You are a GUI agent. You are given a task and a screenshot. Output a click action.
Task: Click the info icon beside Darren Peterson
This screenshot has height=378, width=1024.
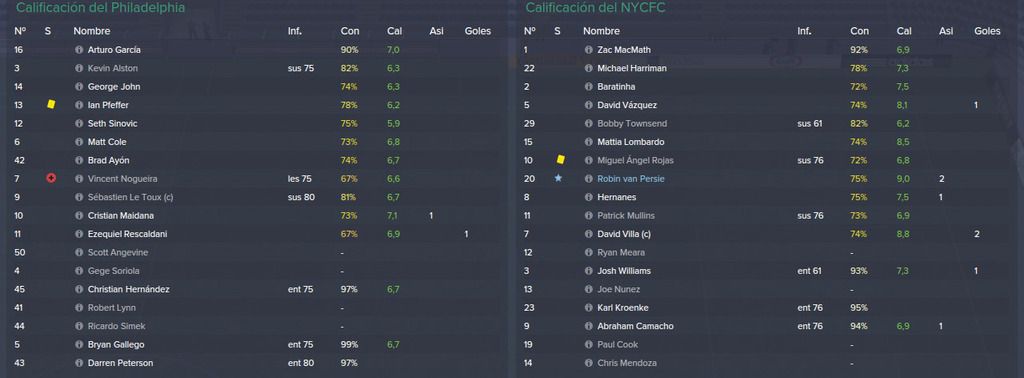pos(79,363)
